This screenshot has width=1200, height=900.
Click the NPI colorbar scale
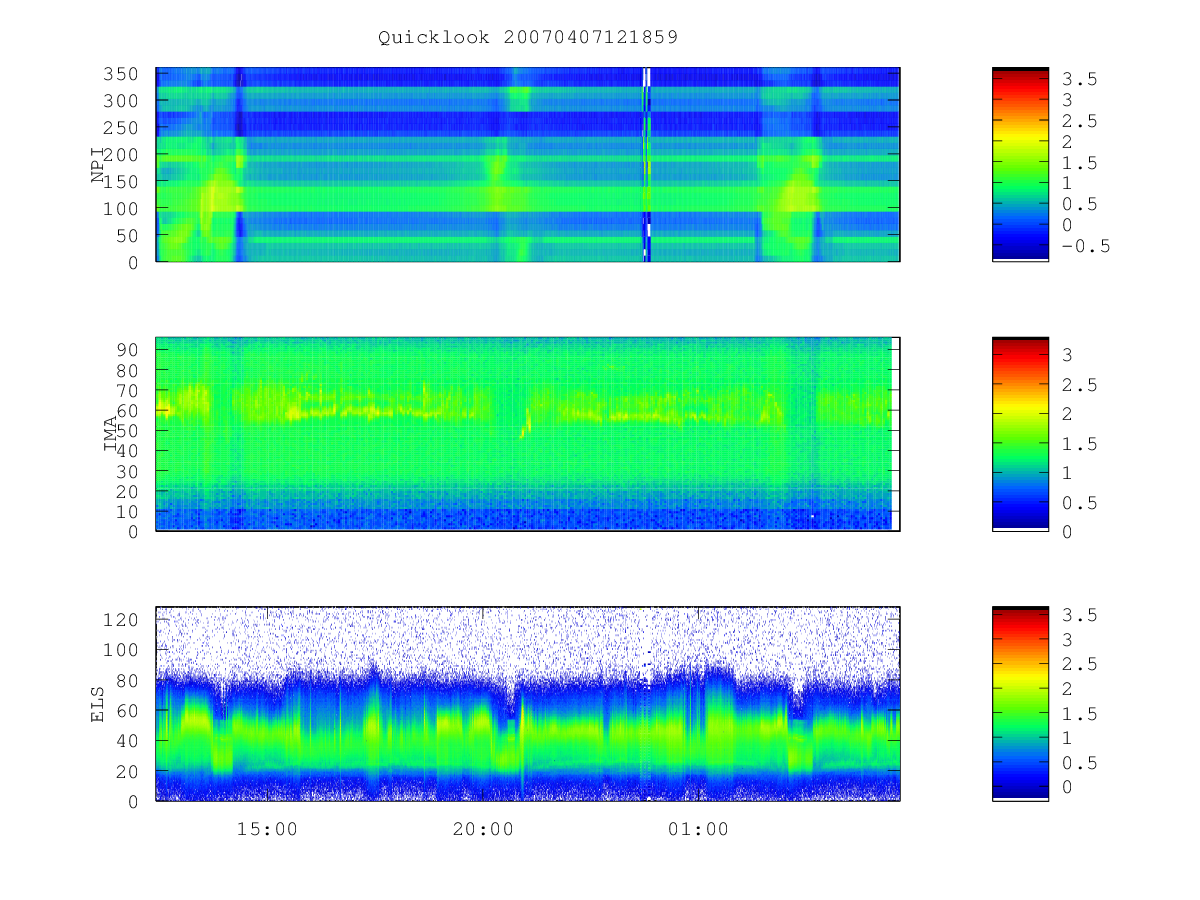pyautogui.click(x=1020, y=164)
